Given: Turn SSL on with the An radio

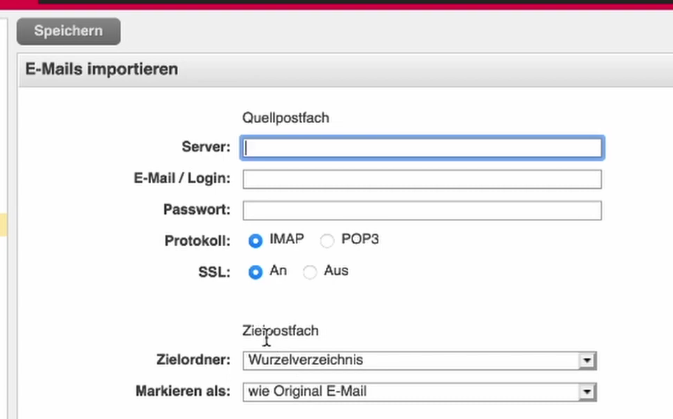Looking at the screenshot, I should pos(255,272).
